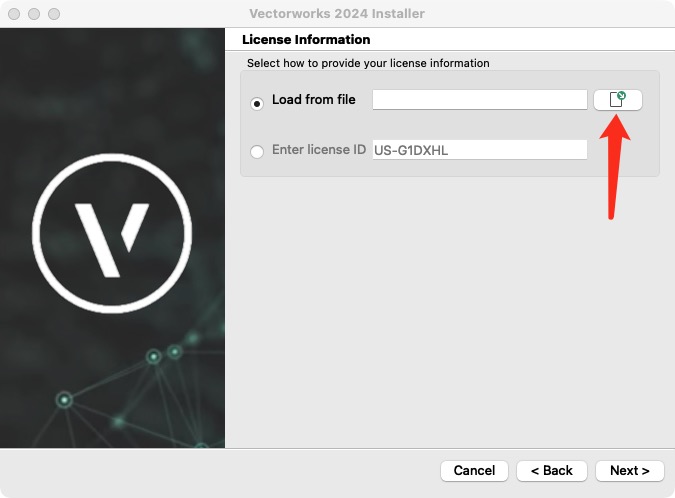This screenshot has width=675, height=498.
Task: Click the License Information heading
Action: (x=306, y=40)
